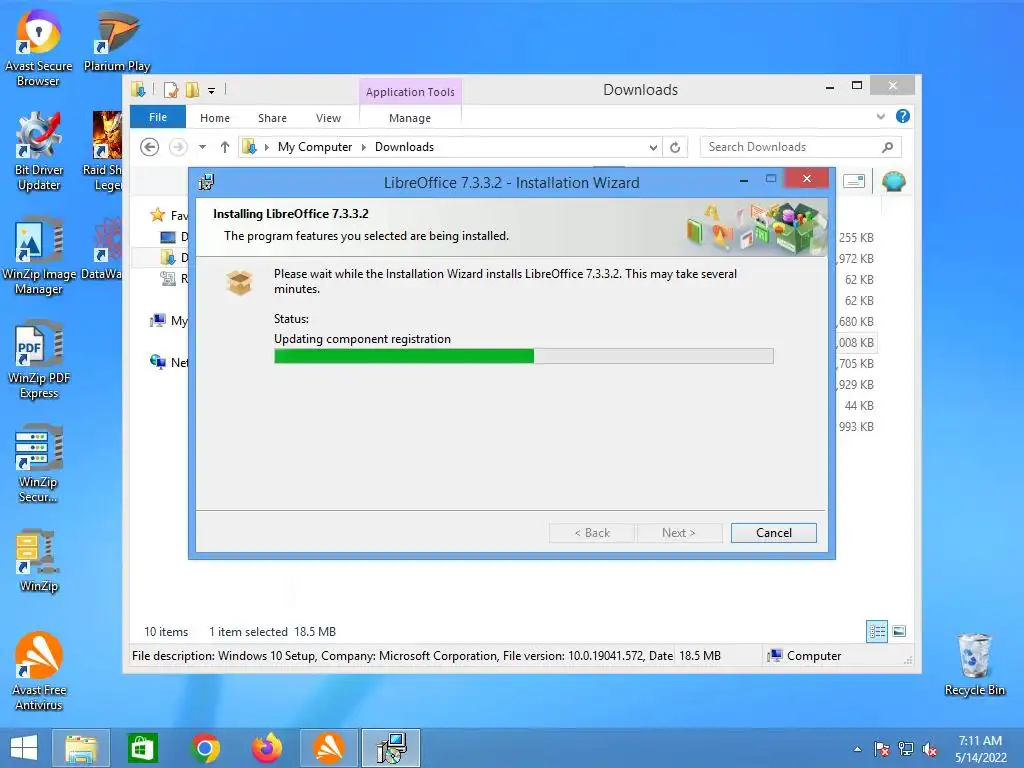Image resolution: width=1024 pixels, height=768 pixels.
Task: Click the disabled Back button
Action: (592, 533)
